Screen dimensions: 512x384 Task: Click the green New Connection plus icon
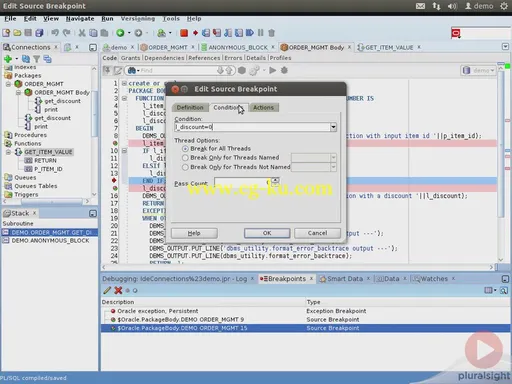[8, 59]
